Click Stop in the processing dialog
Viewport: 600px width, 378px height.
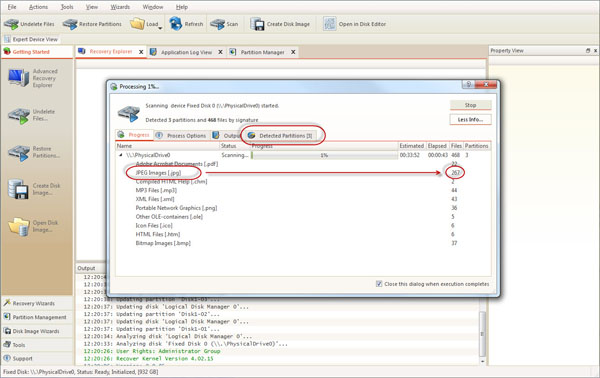point(470,105)
